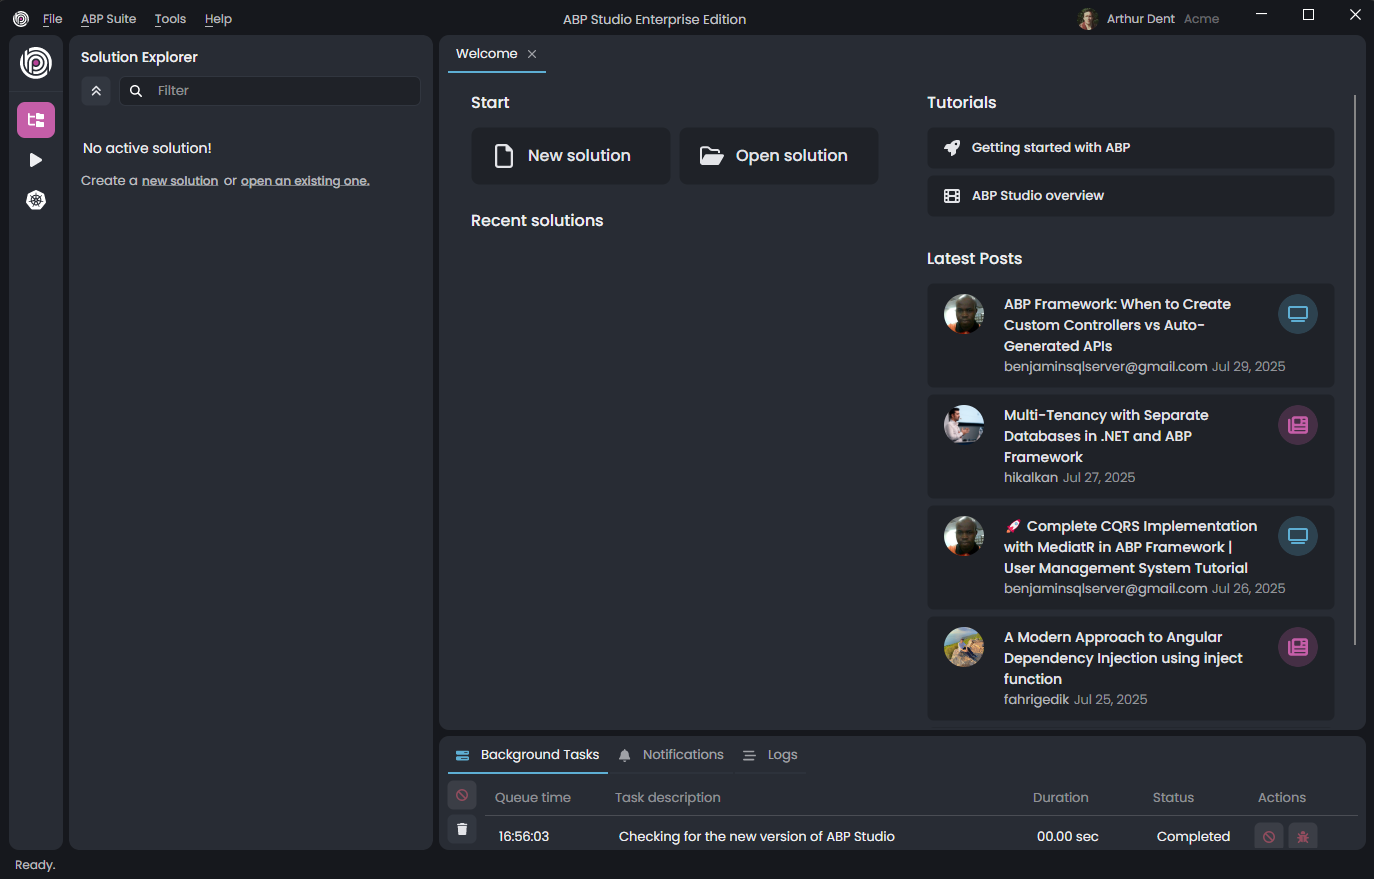The height and width of the screenshot is (879, 1374).
Task: Click the Open solution button
Action: click(779, 156)
